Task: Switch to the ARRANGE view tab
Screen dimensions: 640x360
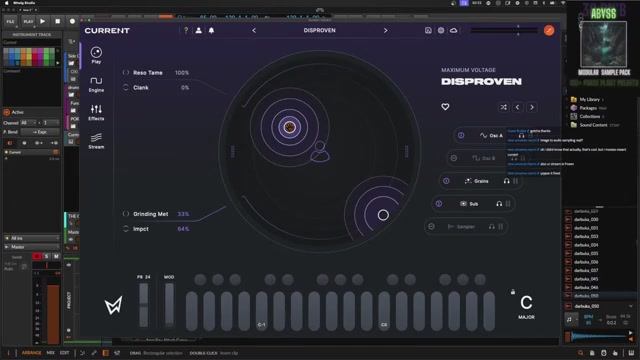Action: [31, 353]
